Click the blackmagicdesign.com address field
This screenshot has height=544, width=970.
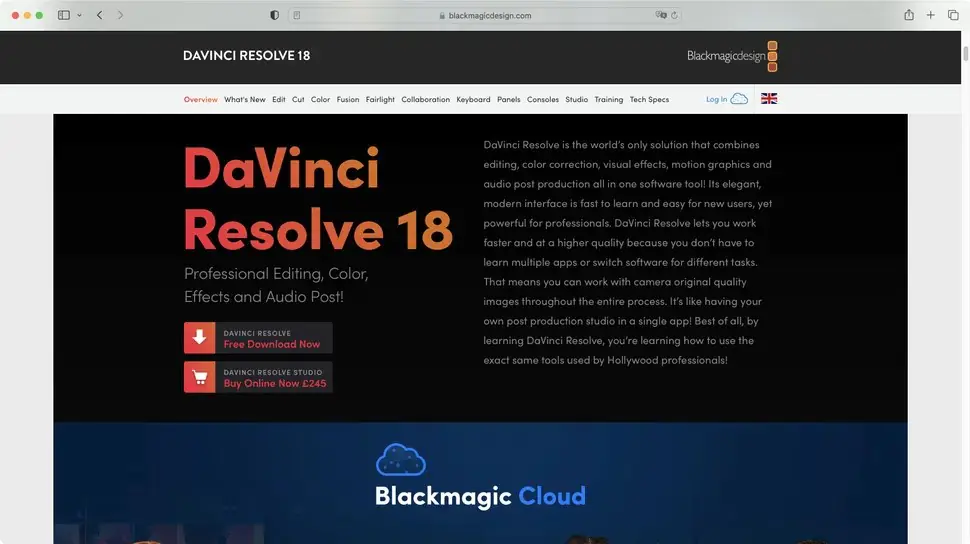[x=485, y=15]
